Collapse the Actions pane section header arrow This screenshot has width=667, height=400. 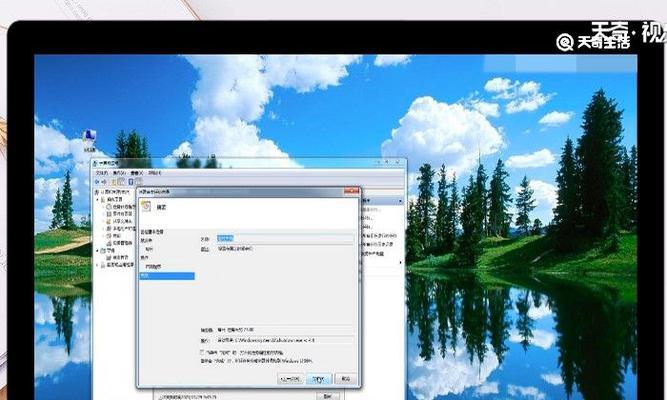point(400,201)
